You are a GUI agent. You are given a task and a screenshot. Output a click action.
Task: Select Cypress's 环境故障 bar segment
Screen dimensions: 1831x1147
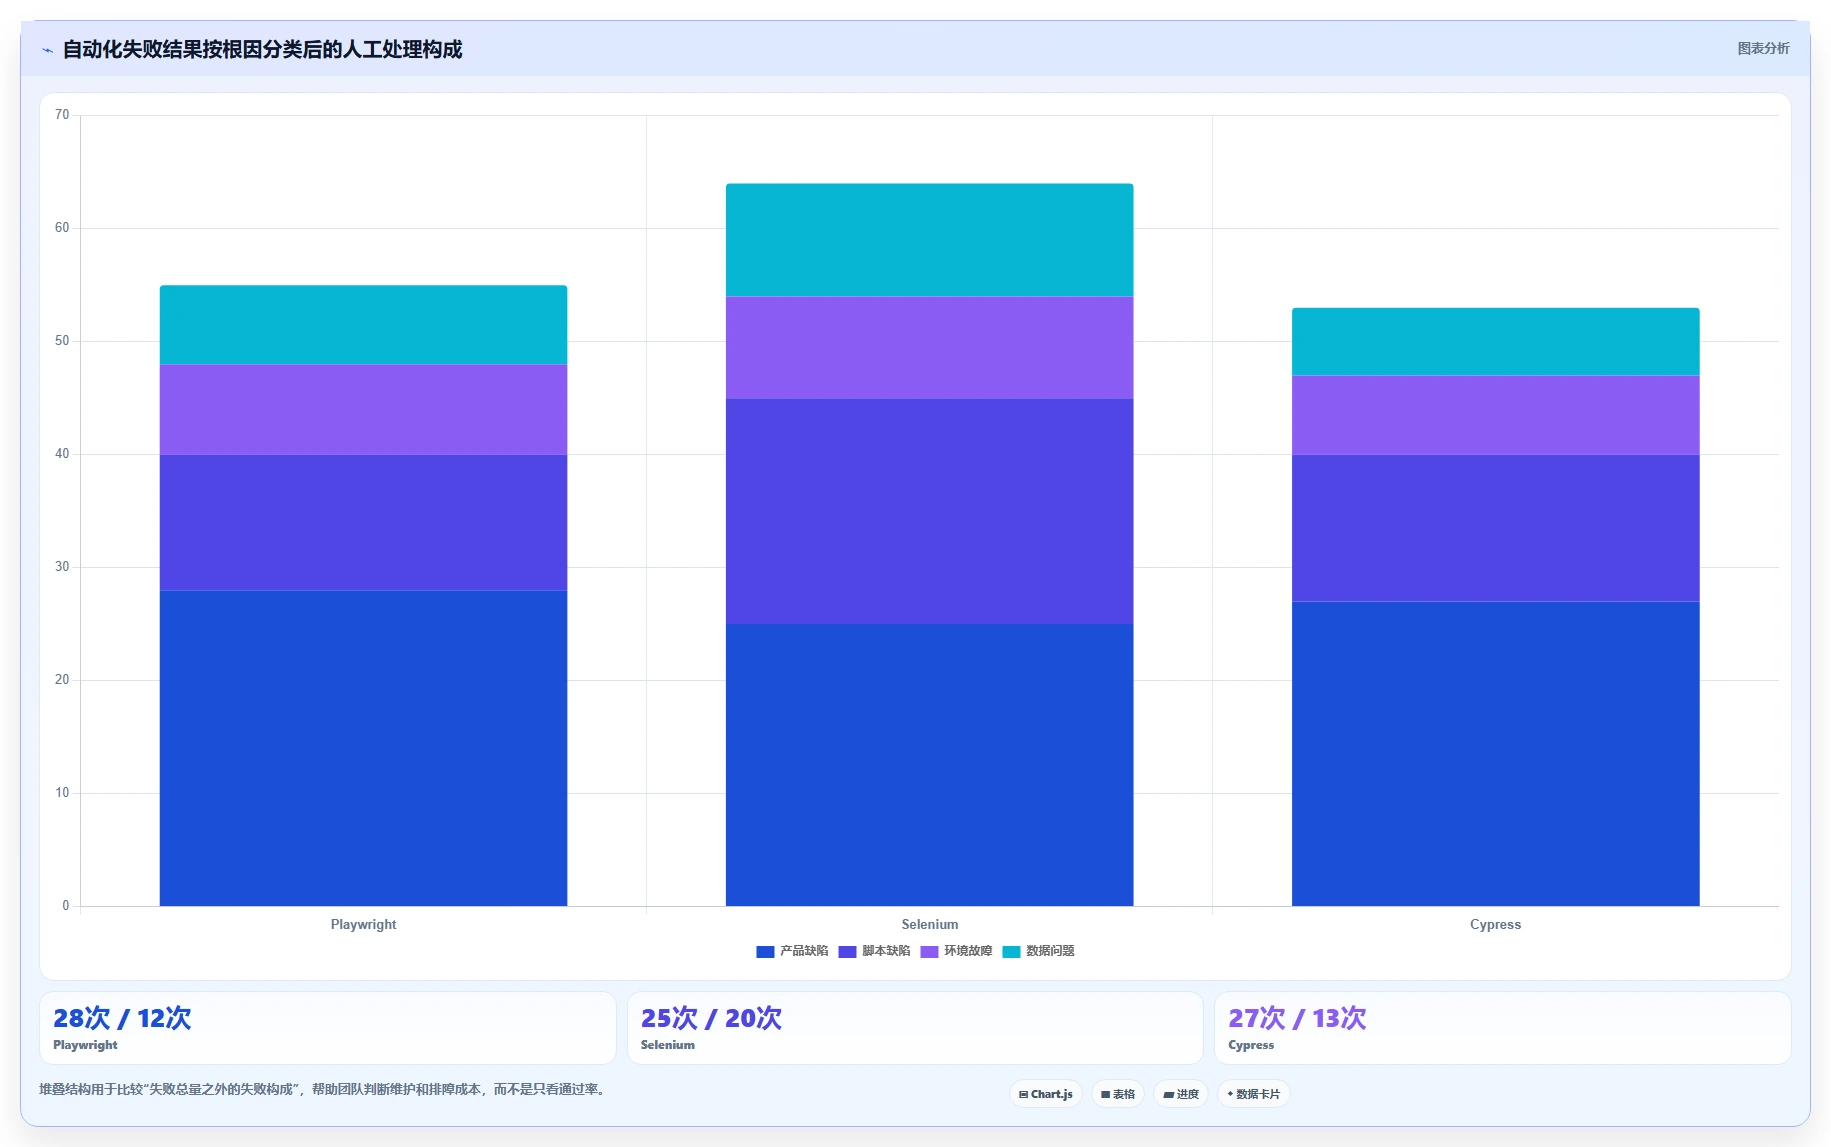[x=1495, y=415]
